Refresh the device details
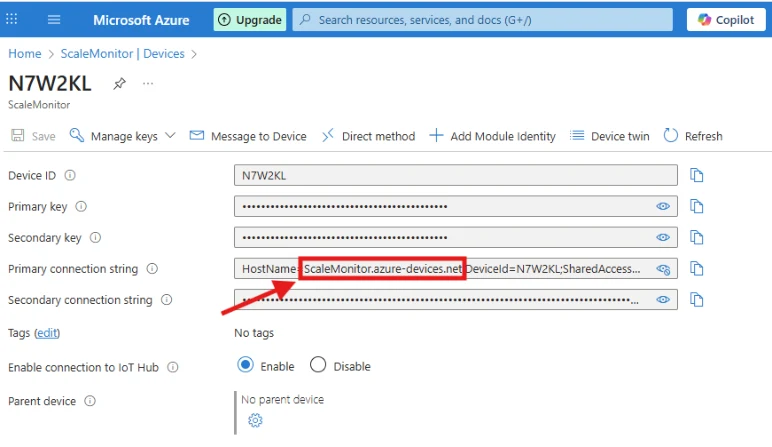Screen dimensions: 772x447 (693, 136)
